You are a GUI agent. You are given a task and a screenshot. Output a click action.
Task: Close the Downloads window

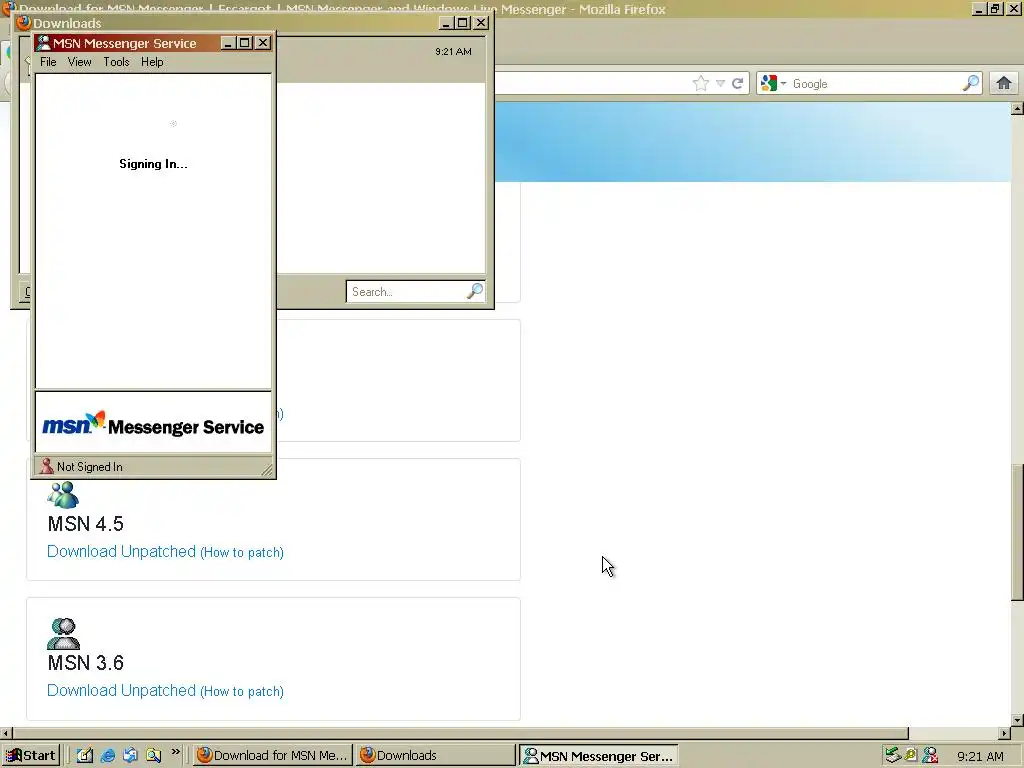click(x=481, y=23)
